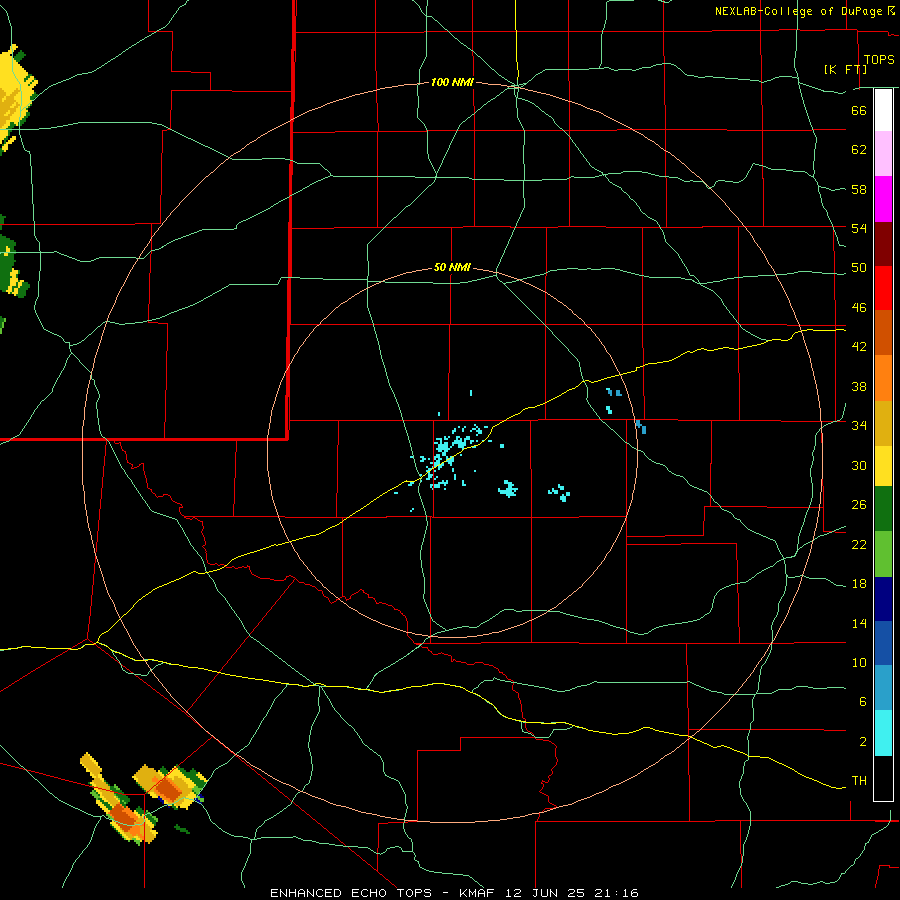Click the legend value "54"
This screenshot has height=900, width=900.
(x=859, y=228)
